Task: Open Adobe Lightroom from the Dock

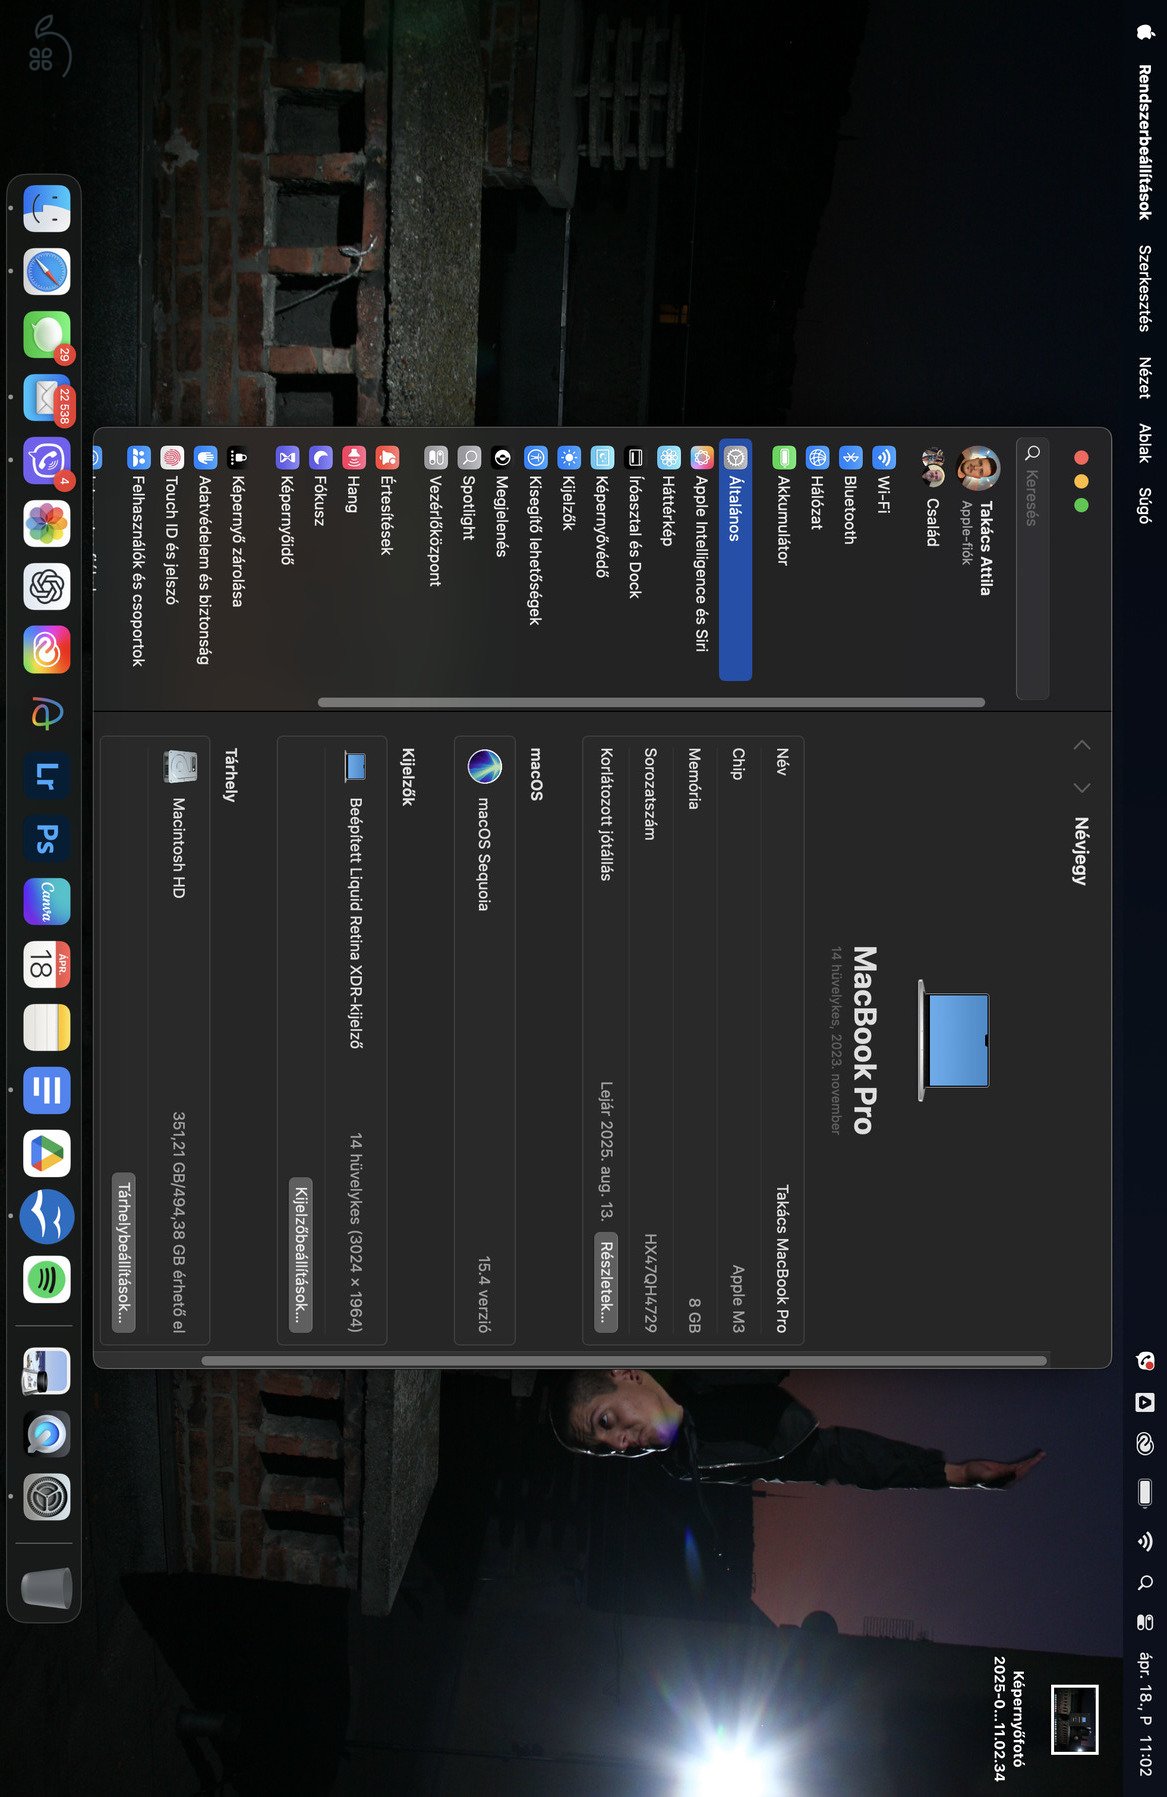Action: point(46,776)
